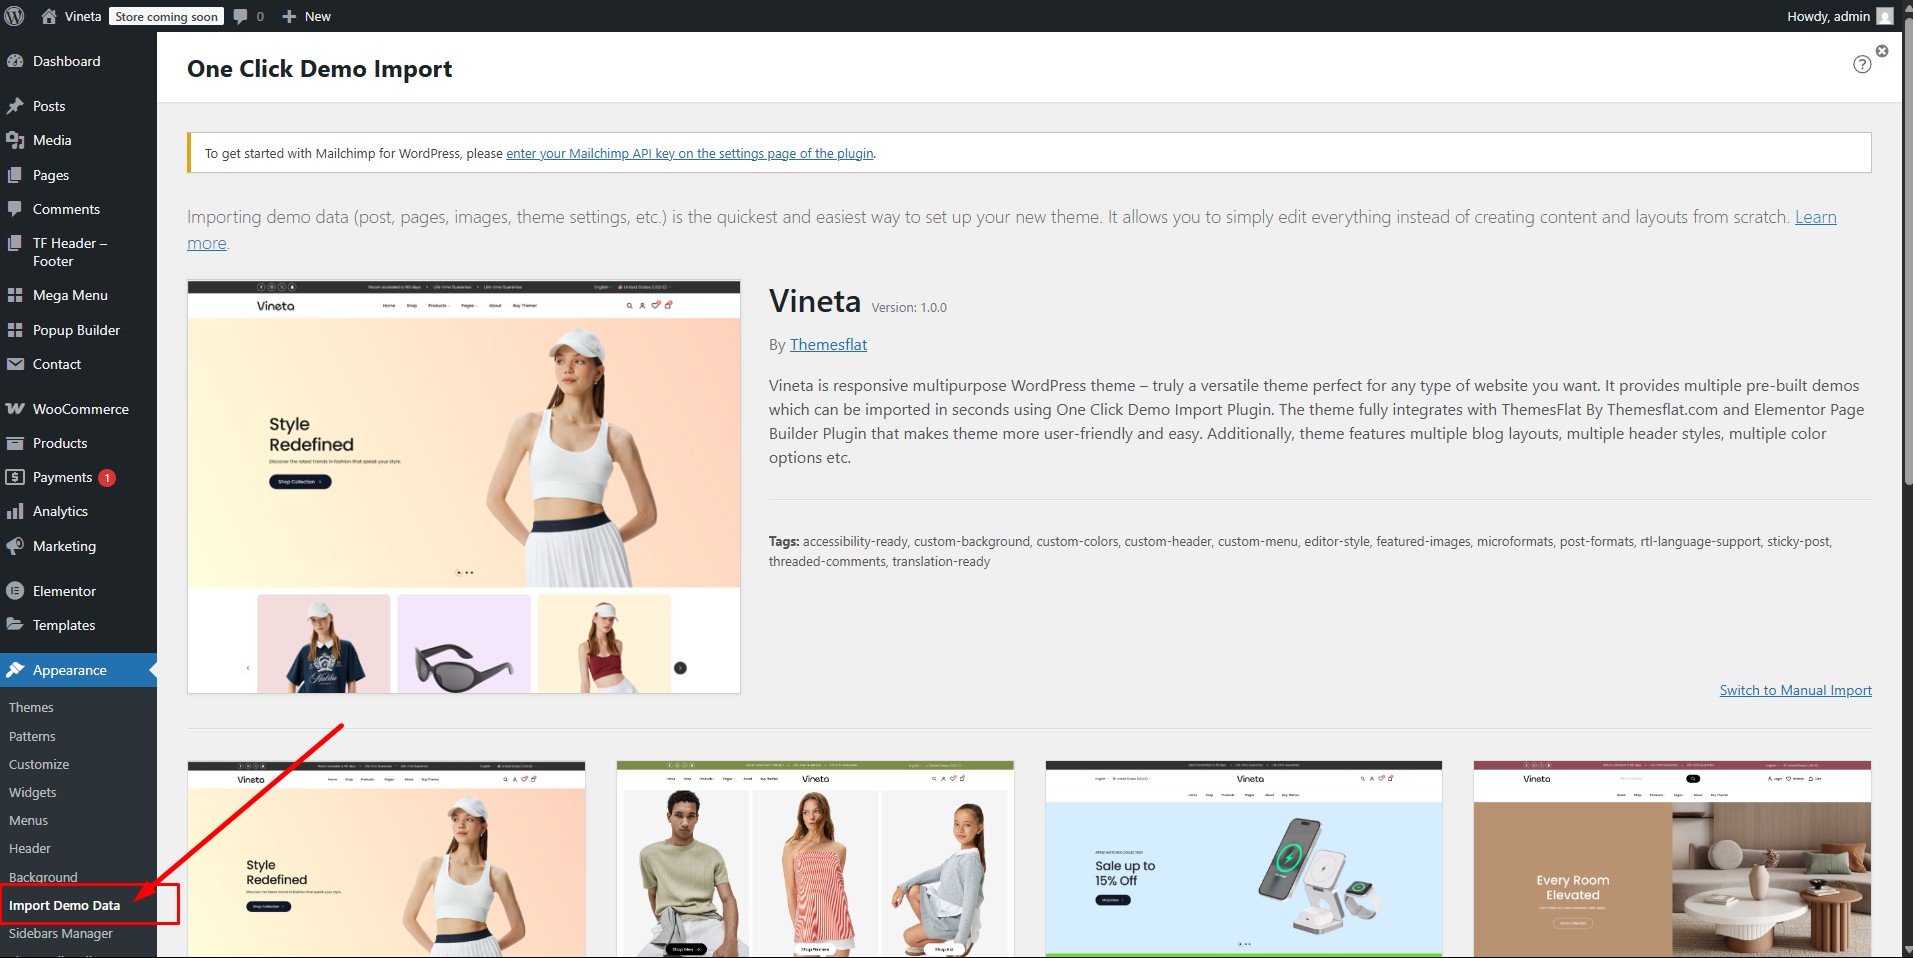Select the Style Redefined demo thumbnail
This screenshot has height=958, width=1913.
[x=386, y=859]
